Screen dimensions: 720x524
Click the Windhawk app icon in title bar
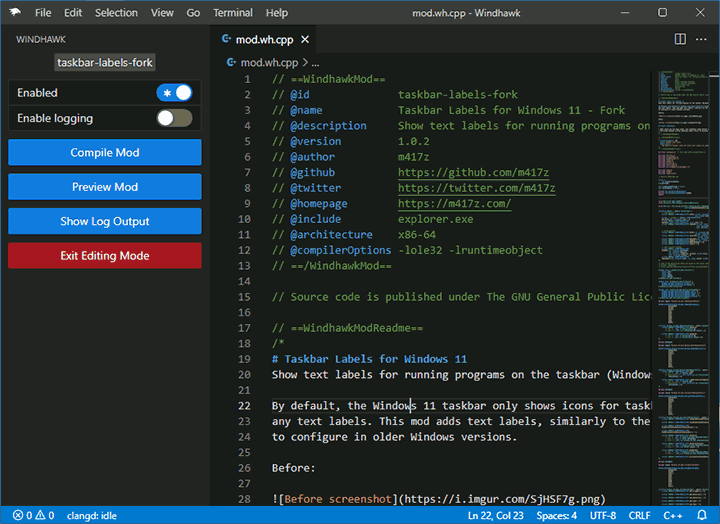[13, 13]
